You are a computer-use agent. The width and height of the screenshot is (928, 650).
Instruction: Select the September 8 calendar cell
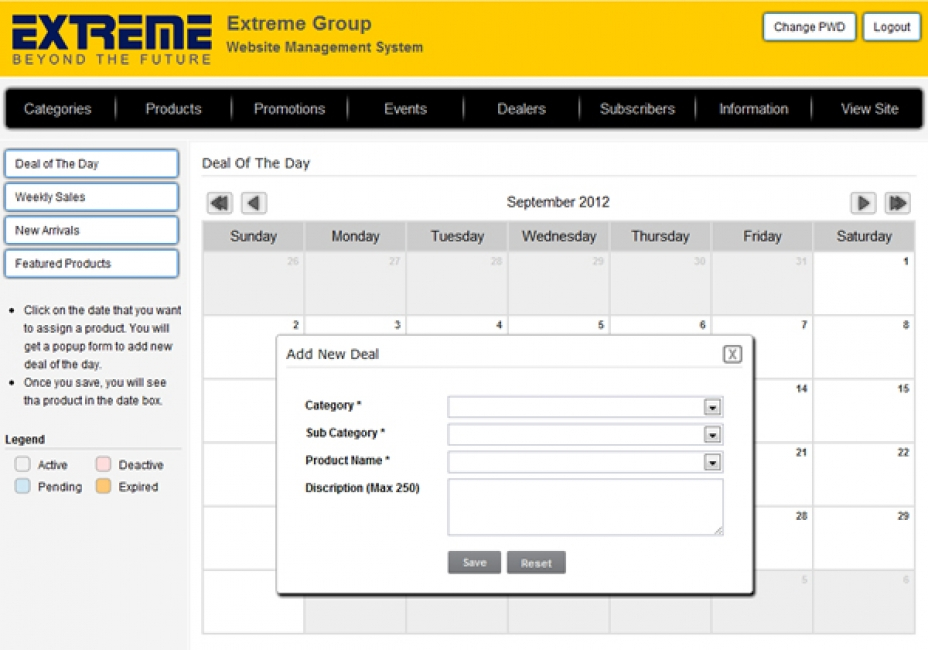pos(864,347)
